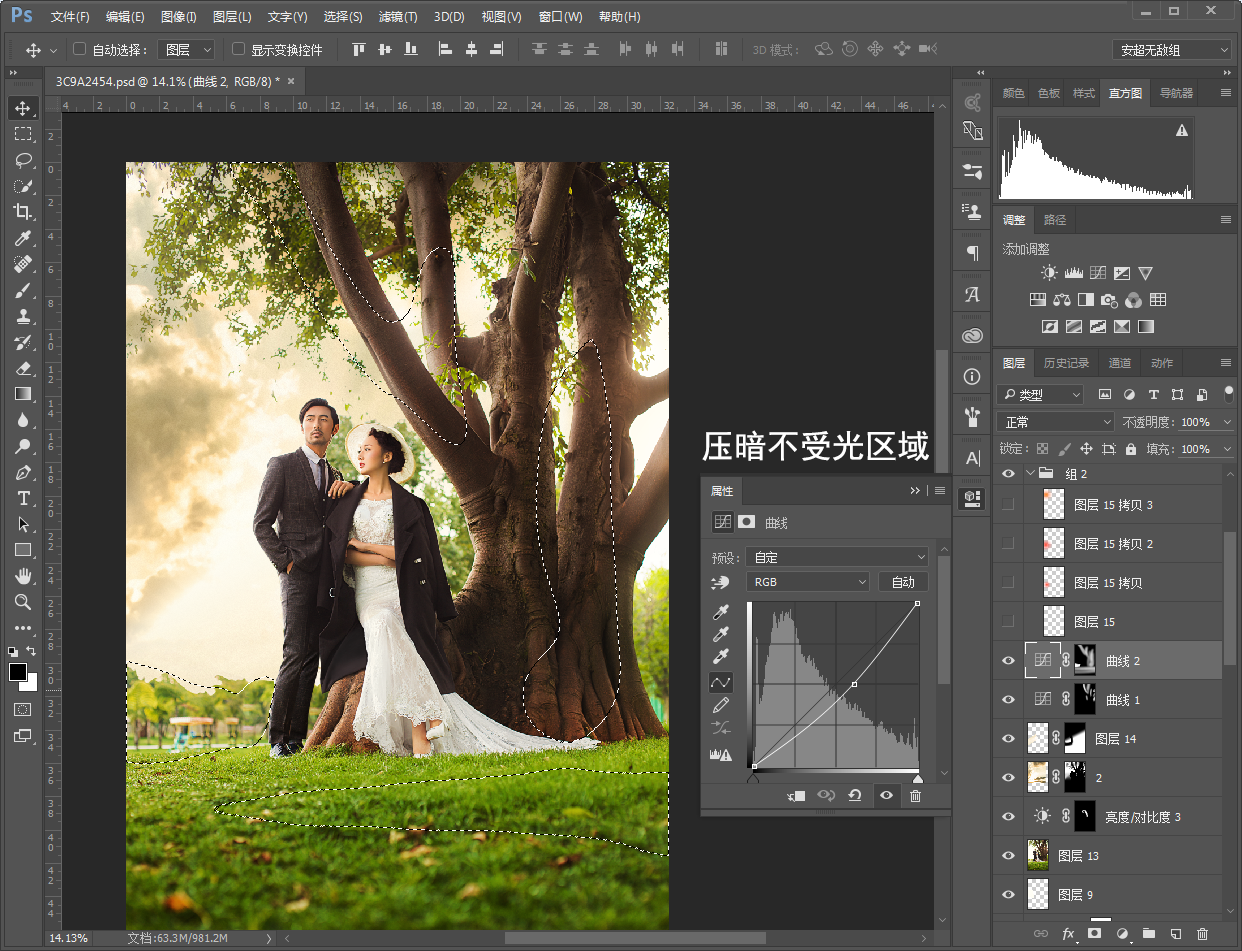1242x951 pixels.
Task: Open the 滤镜(T) menu
Action: [398, 17]
